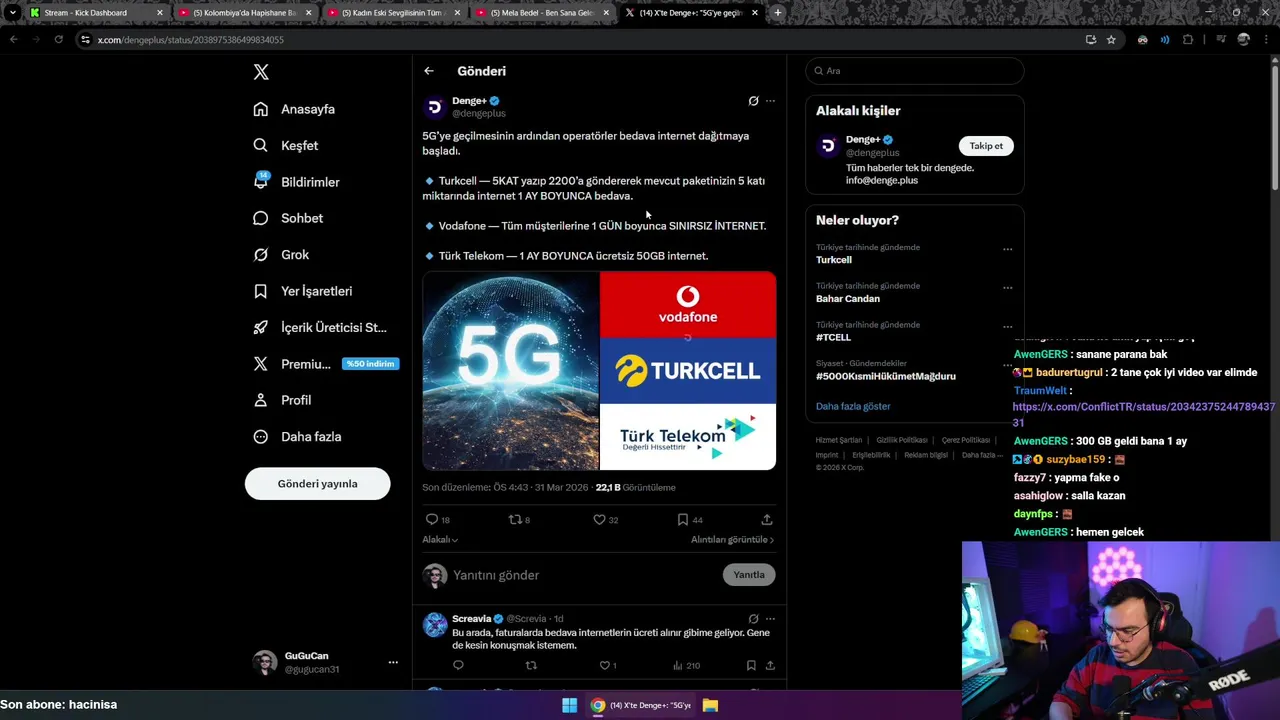
Task: Expand Alakalı sort dropdown
Action: [x=440, y=540]
